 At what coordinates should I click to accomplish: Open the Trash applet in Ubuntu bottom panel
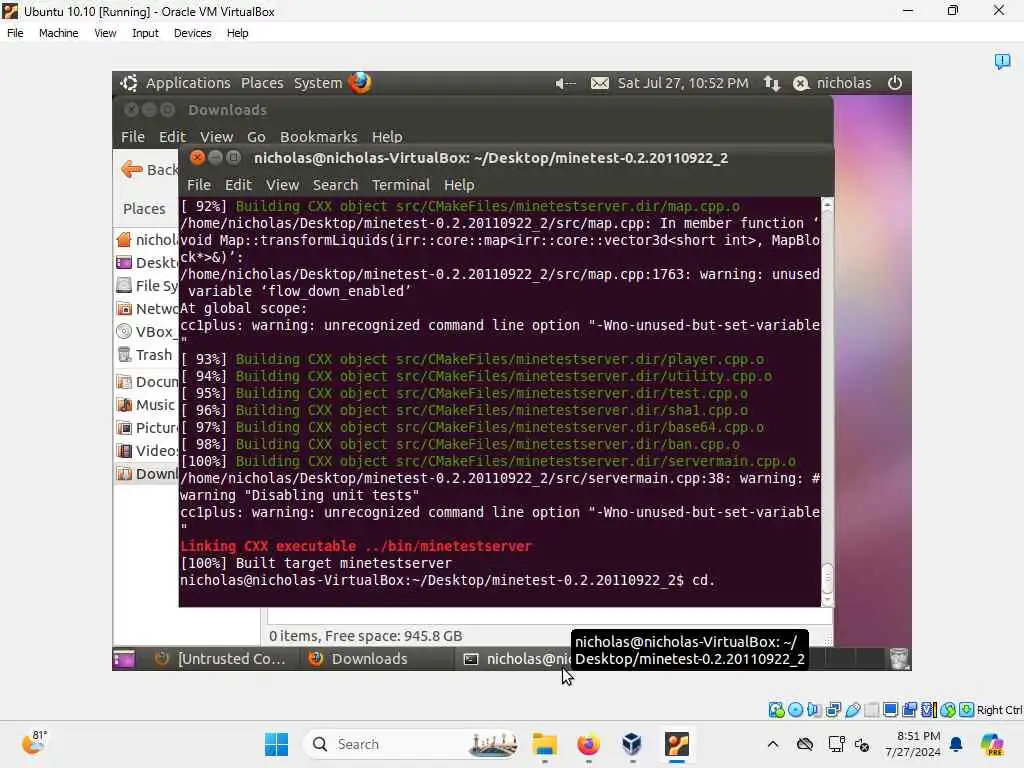click(899, 659)
